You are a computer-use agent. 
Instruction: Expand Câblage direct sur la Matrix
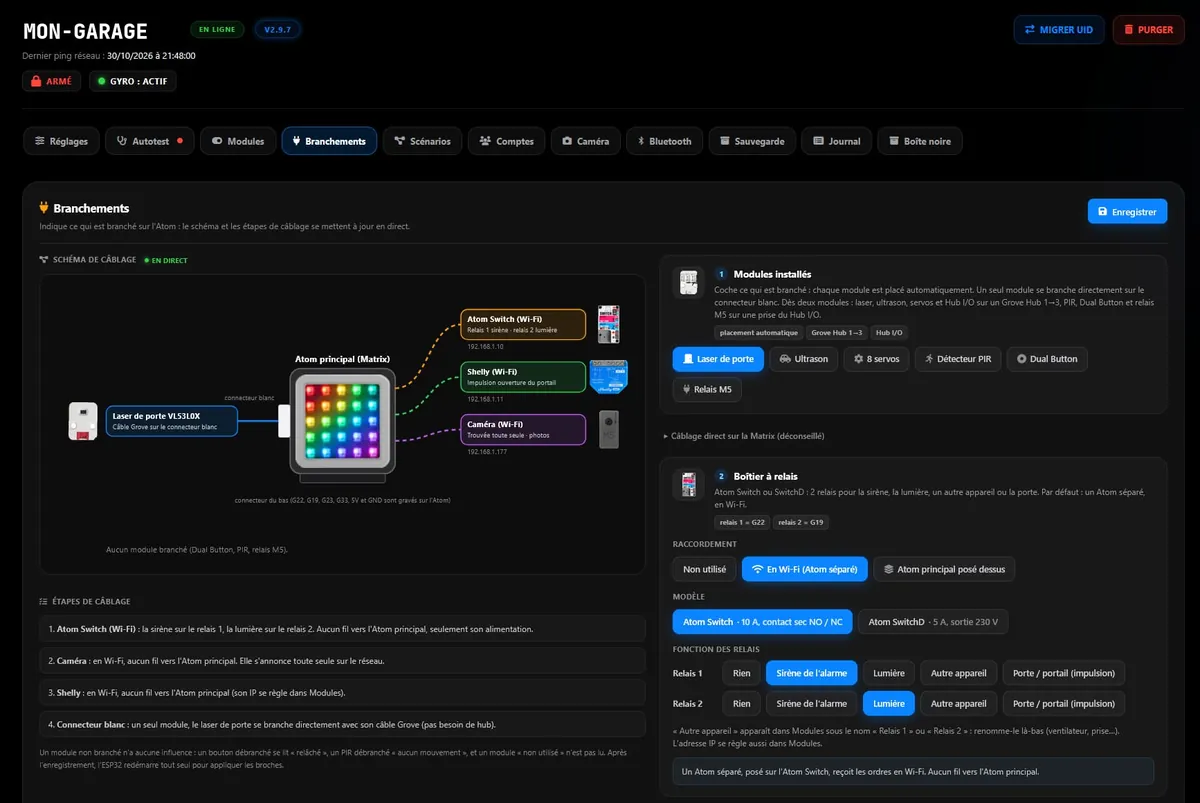click(743, 436)
